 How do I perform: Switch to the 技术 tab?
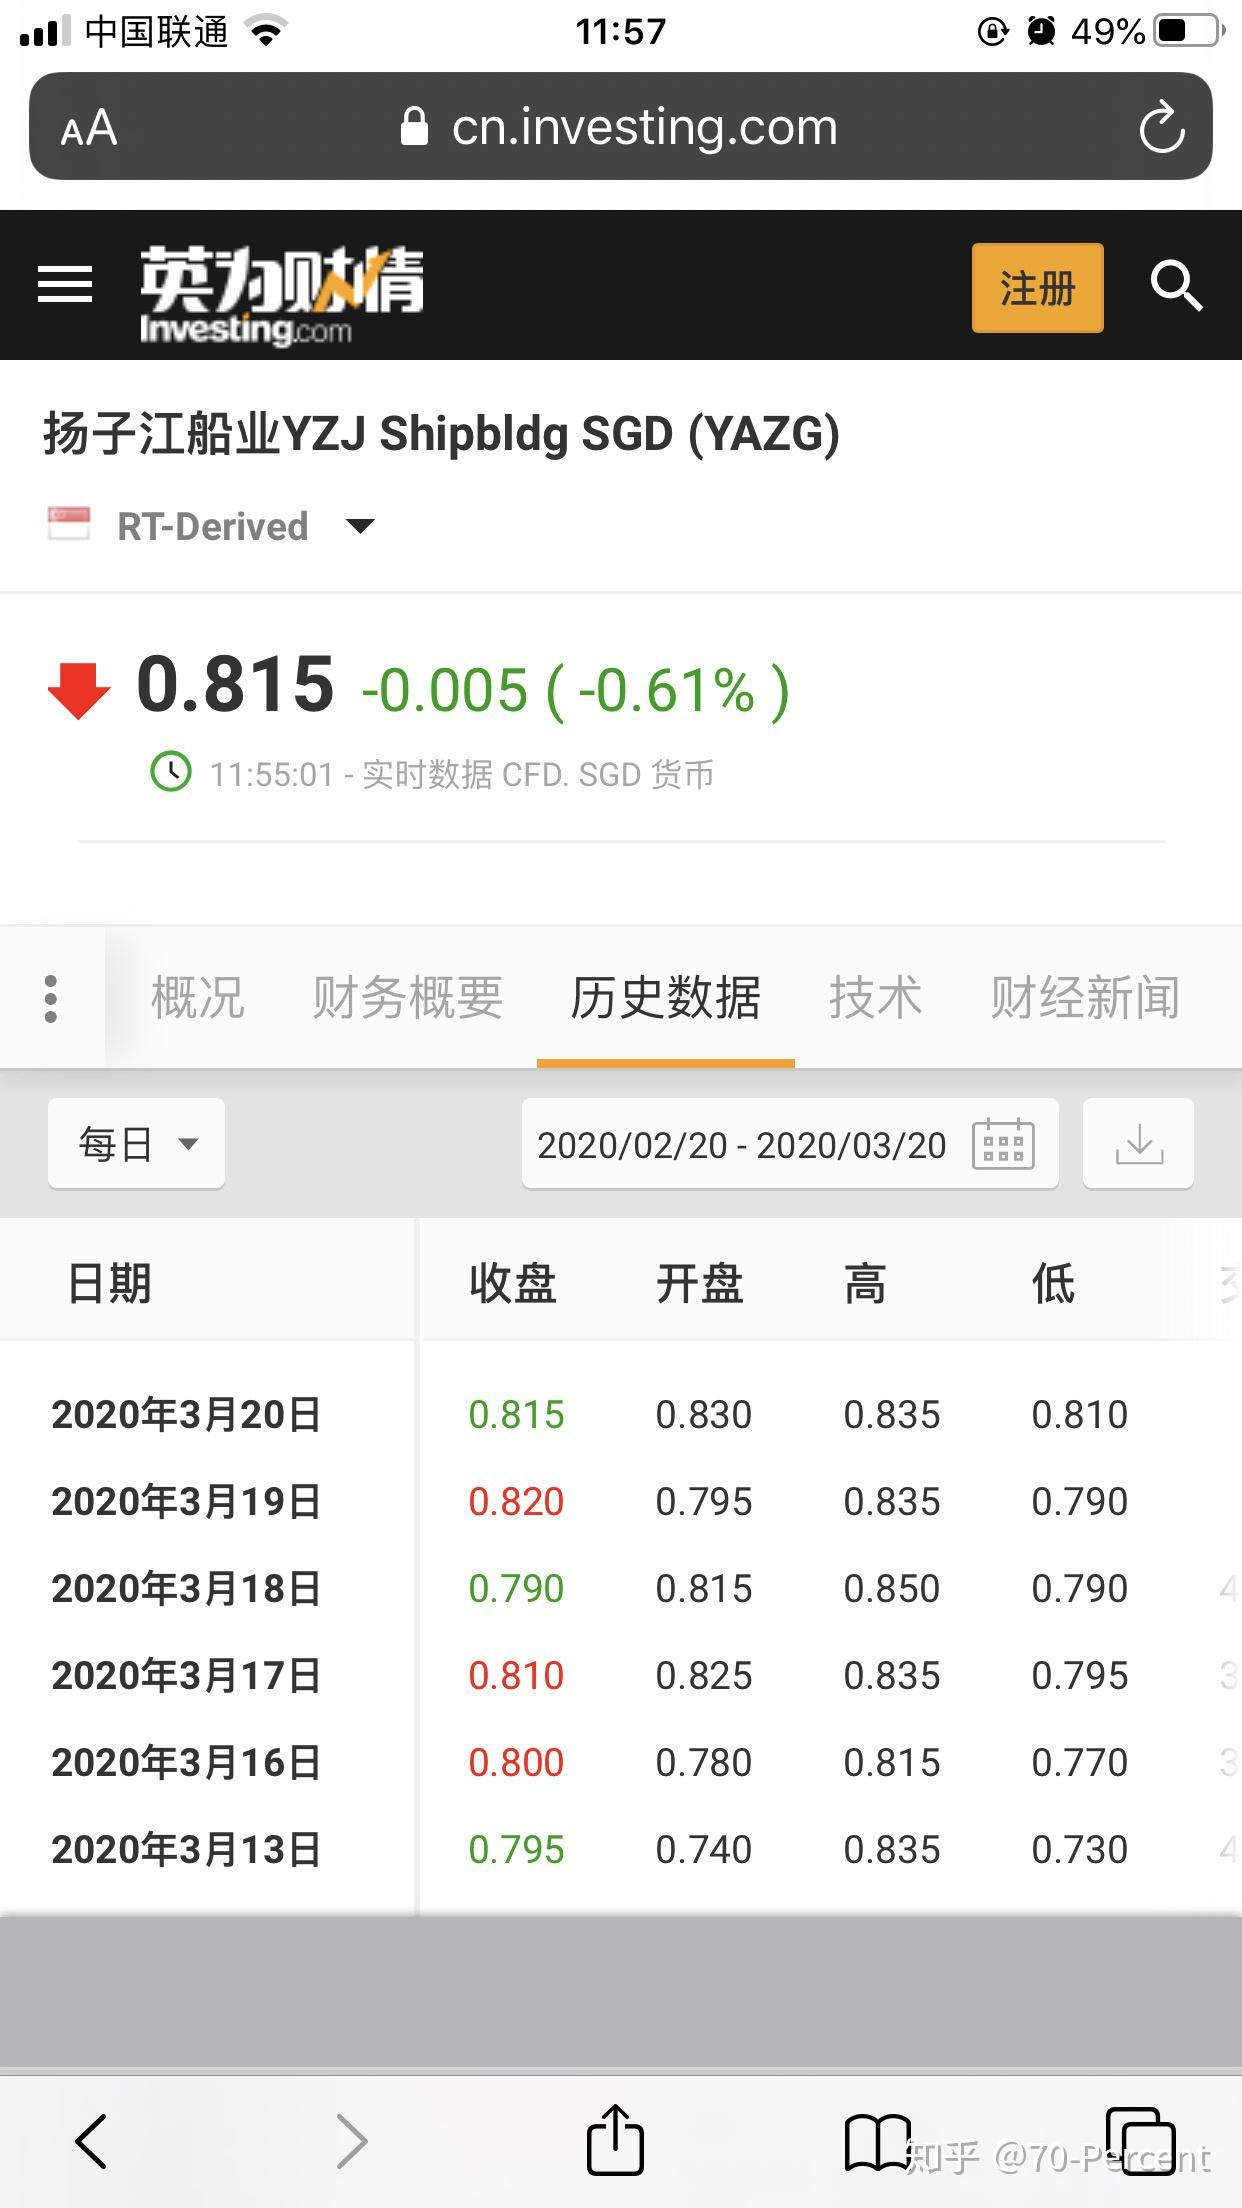click(x=875, y=998)
